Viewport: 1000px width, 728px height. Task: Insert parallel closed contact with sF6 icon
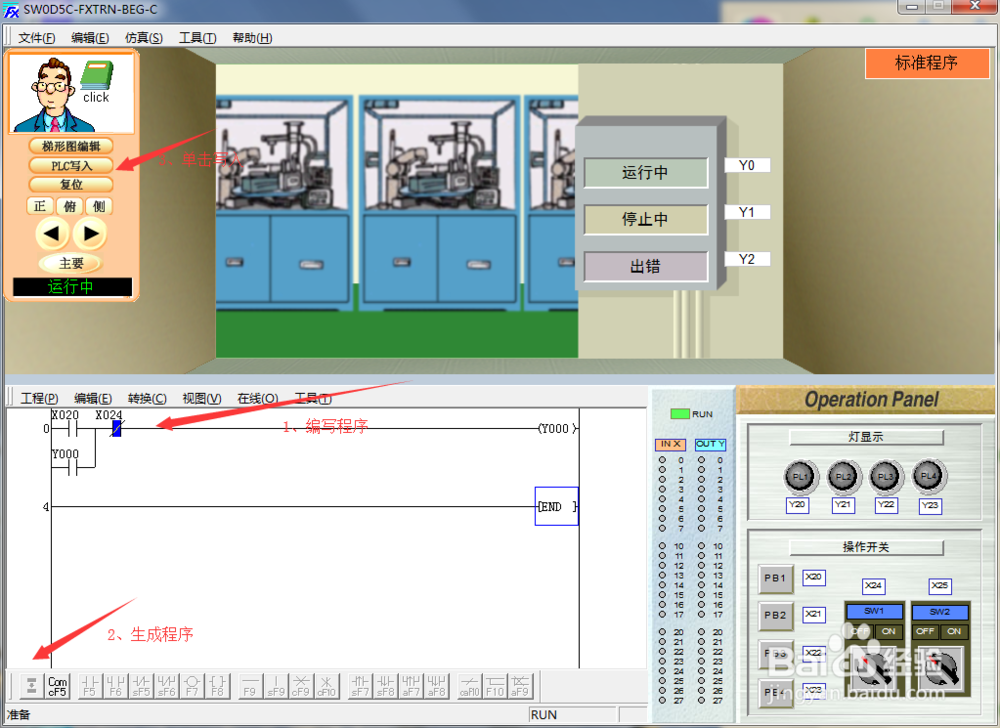coord(166,686)
